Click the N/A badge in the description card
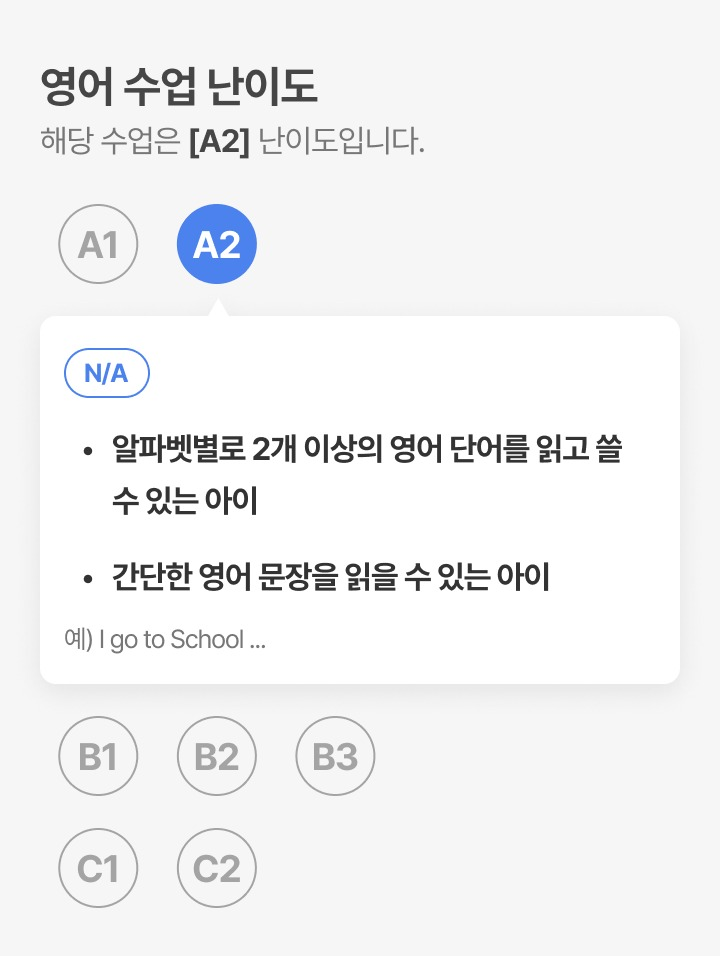The width and height of the screenshot is (720, 956). pos(106,374)
